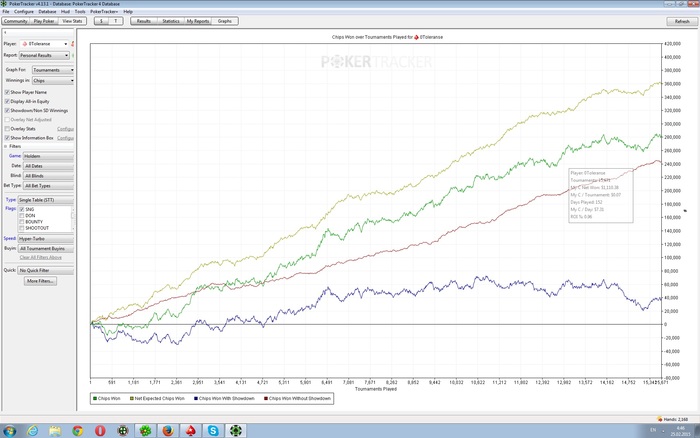Open the Results view
The image size is (700, 438).
144,21
